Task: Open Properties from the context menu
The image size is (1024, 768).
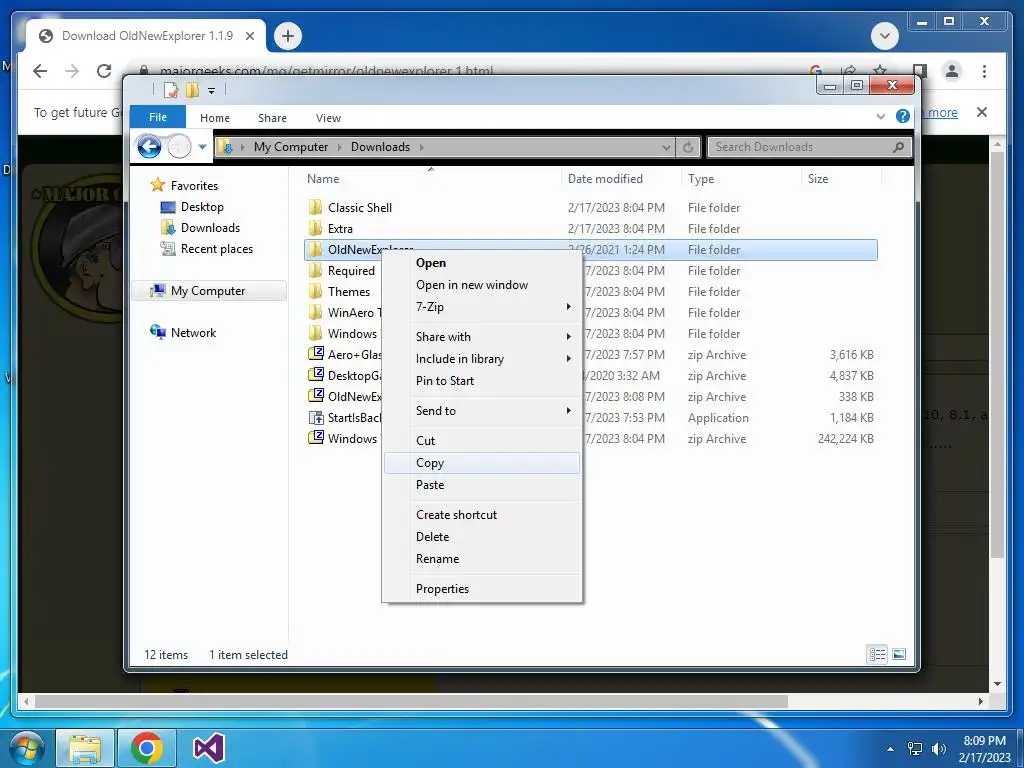Action: (482, 589)
